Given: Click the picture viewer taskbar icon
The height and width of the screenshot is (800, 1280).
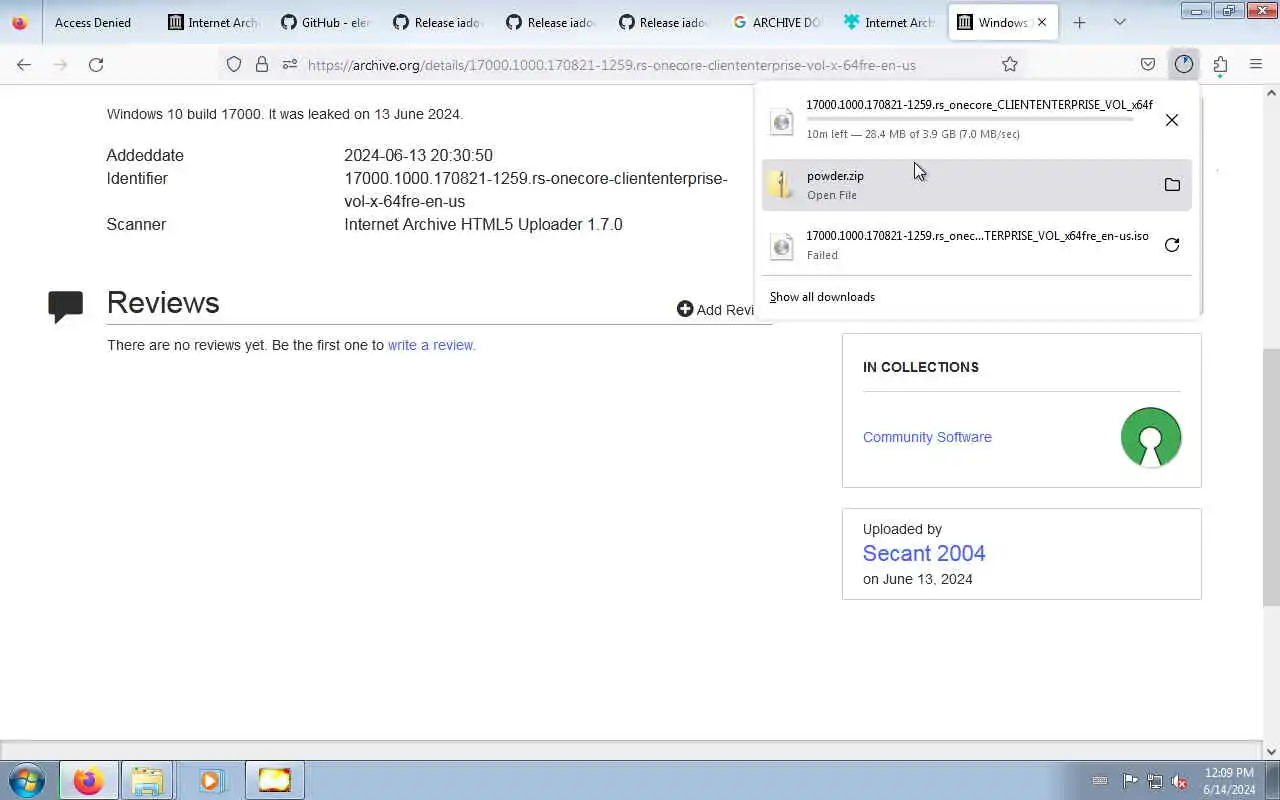Looking at the screenshot, I should click(x=275, y=780).
